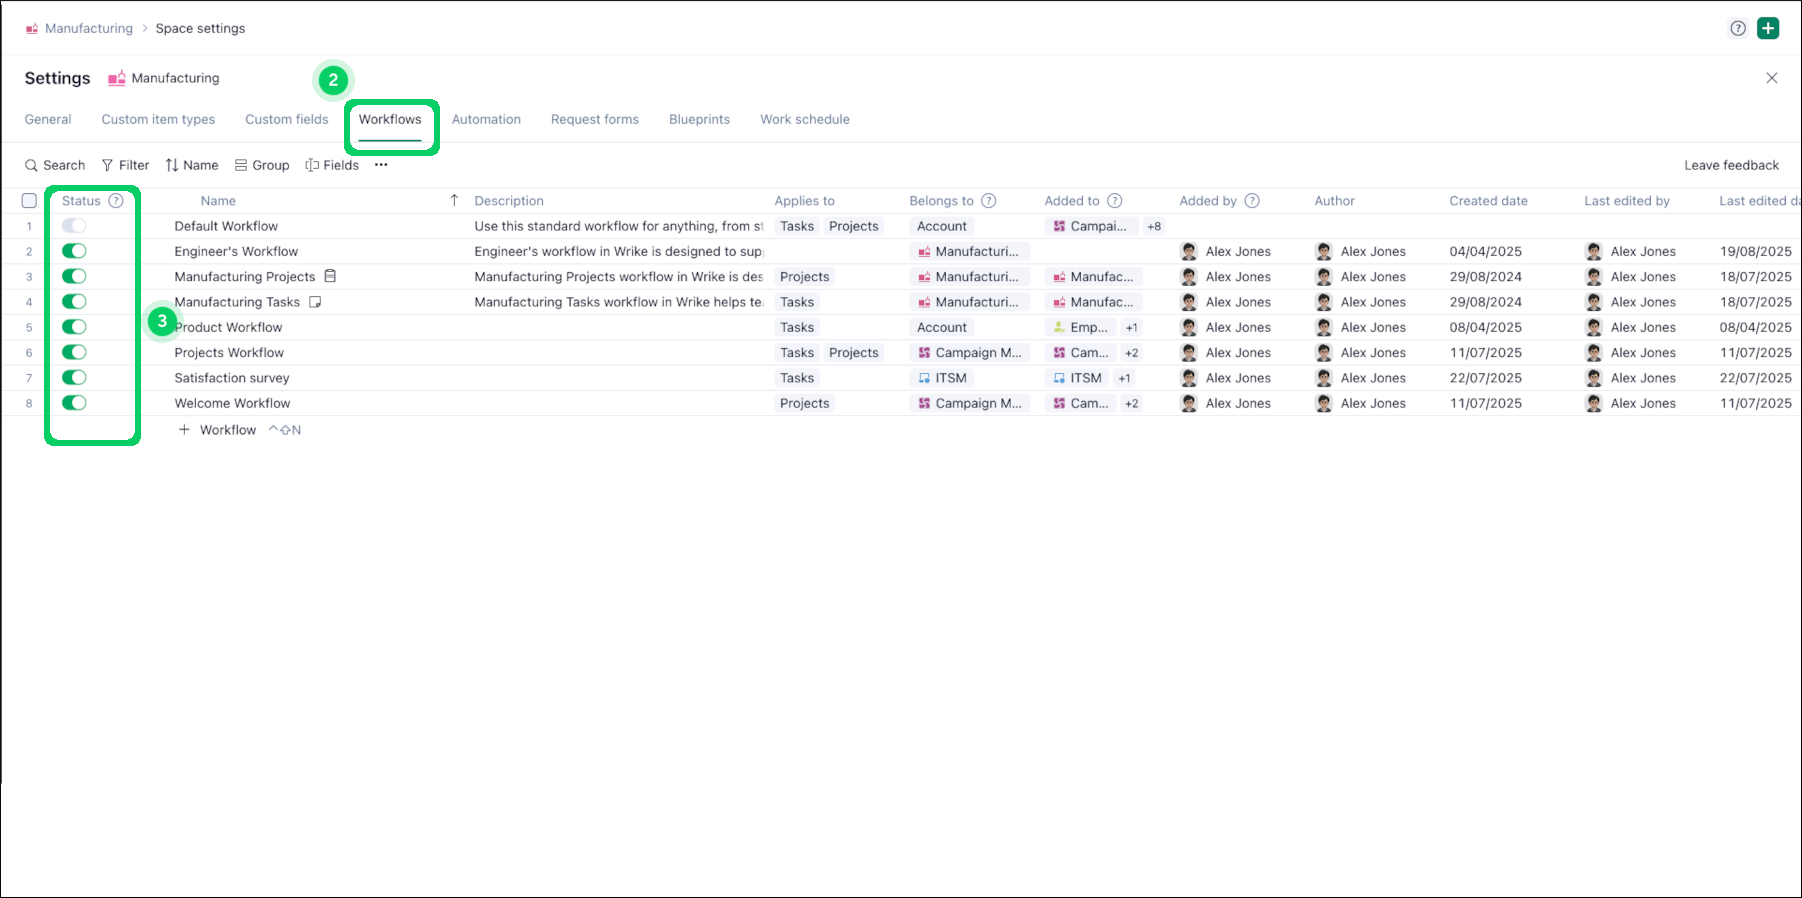This screenshot has width=1802, height=898.
Task: Toggle status of Satisfaction survey
Action: [74, 377]
